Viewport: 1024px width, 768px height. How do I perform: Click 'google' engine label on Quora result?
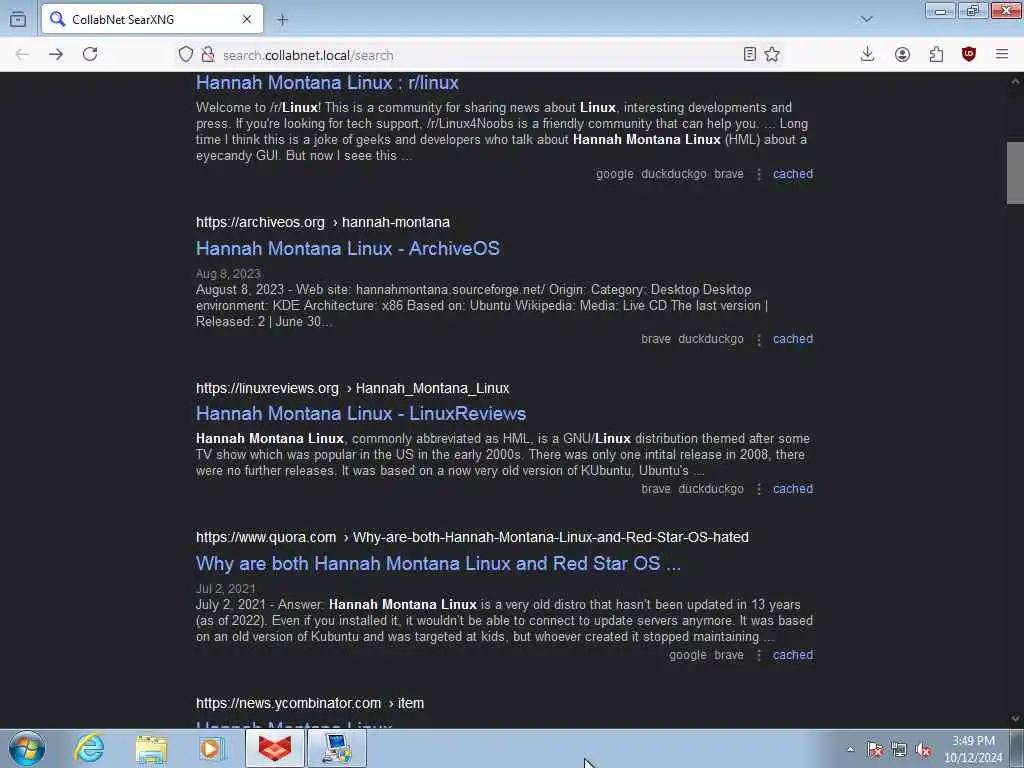coord(688,655)
